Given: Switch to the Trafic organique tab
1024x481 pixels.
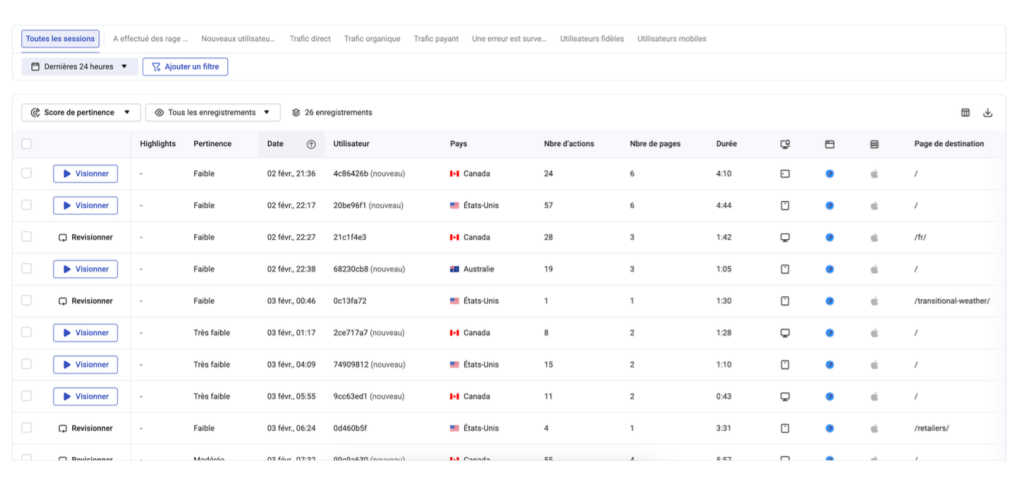Looking at the screenshot, I should click(372, 39).
